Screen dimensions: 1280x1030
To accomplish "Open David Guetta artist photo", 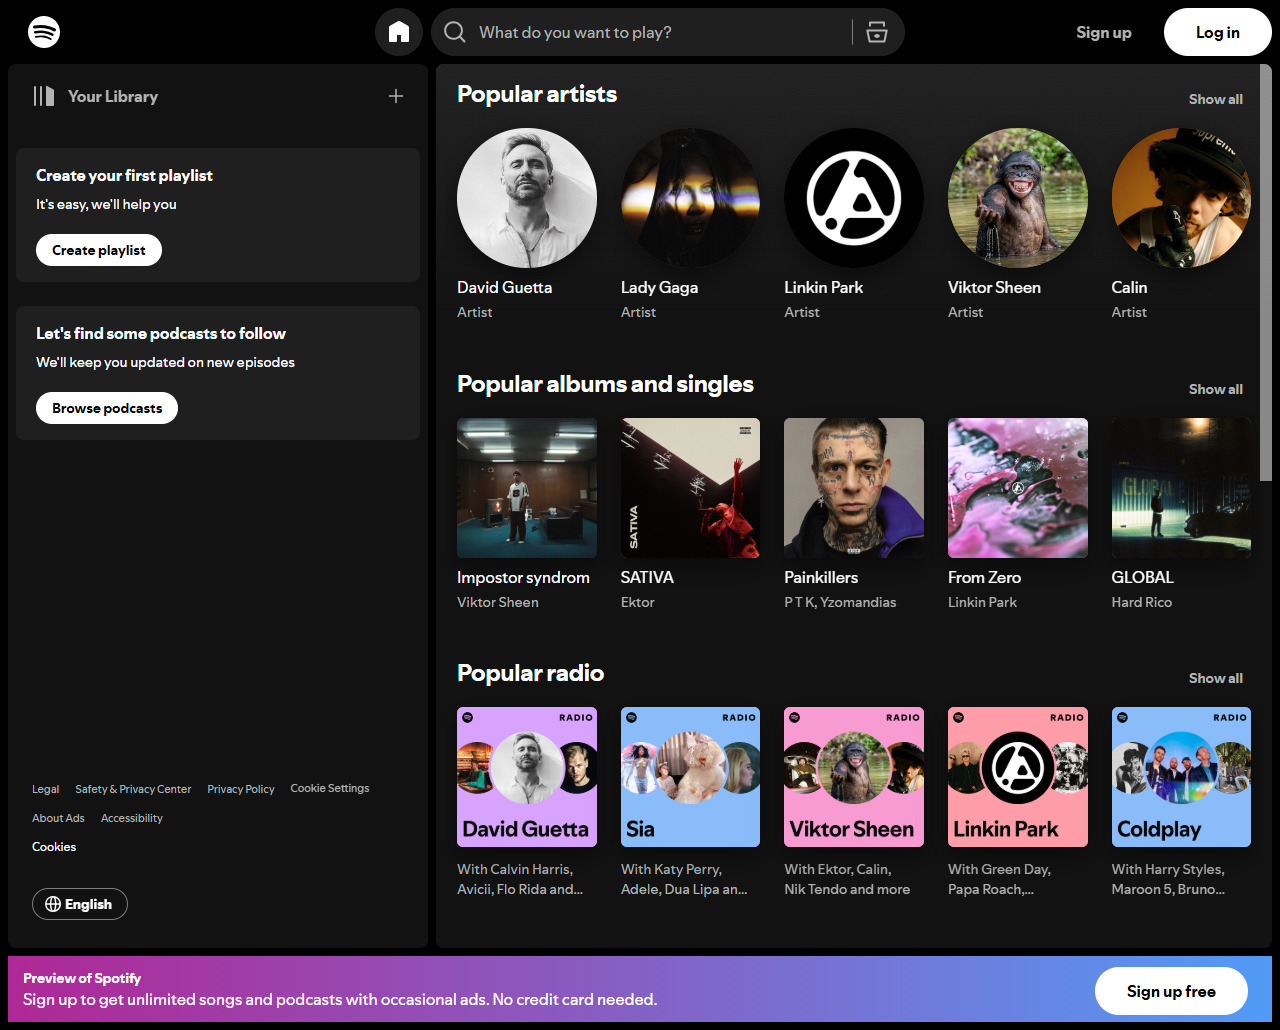I will pos(527,198).
